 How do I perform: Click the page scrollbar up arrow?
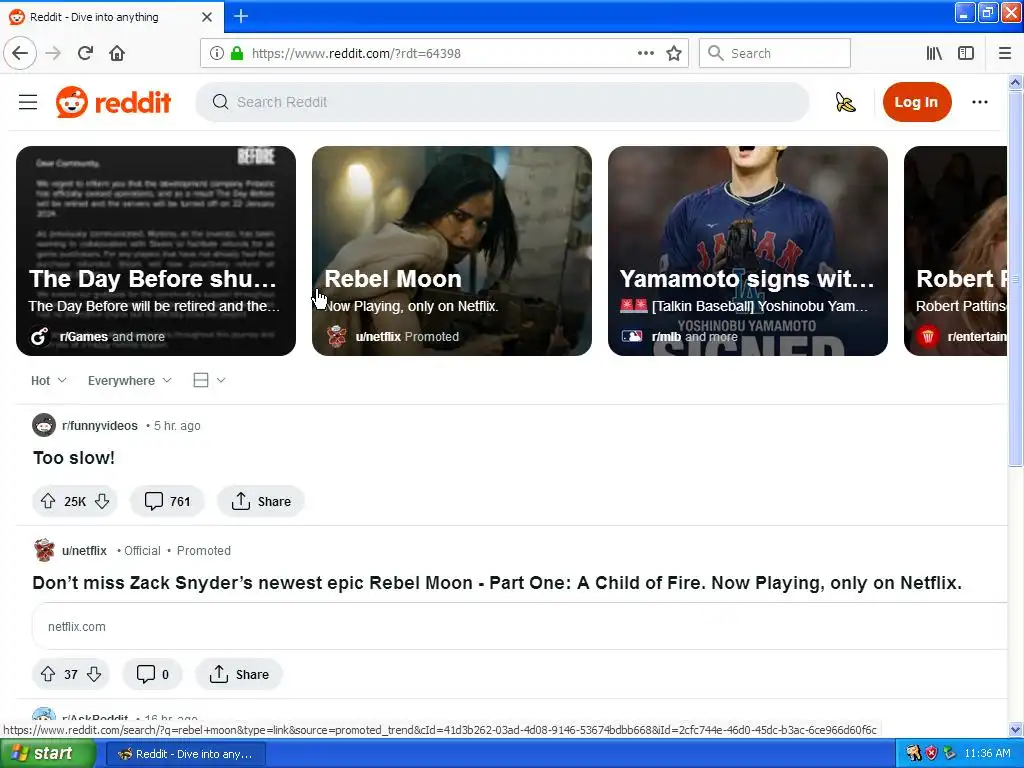tap(1015, 82)
